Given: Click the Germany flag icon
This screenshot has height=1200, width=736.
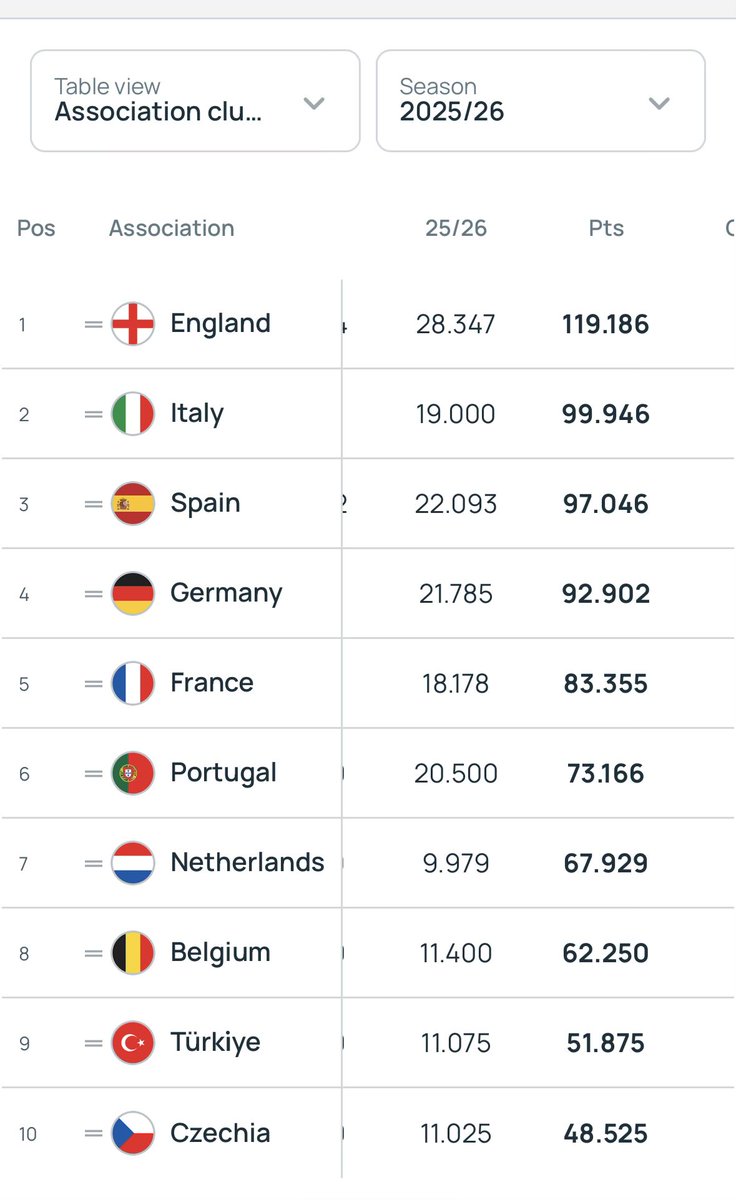Looking at the screenshot, I should coord(133,594).
